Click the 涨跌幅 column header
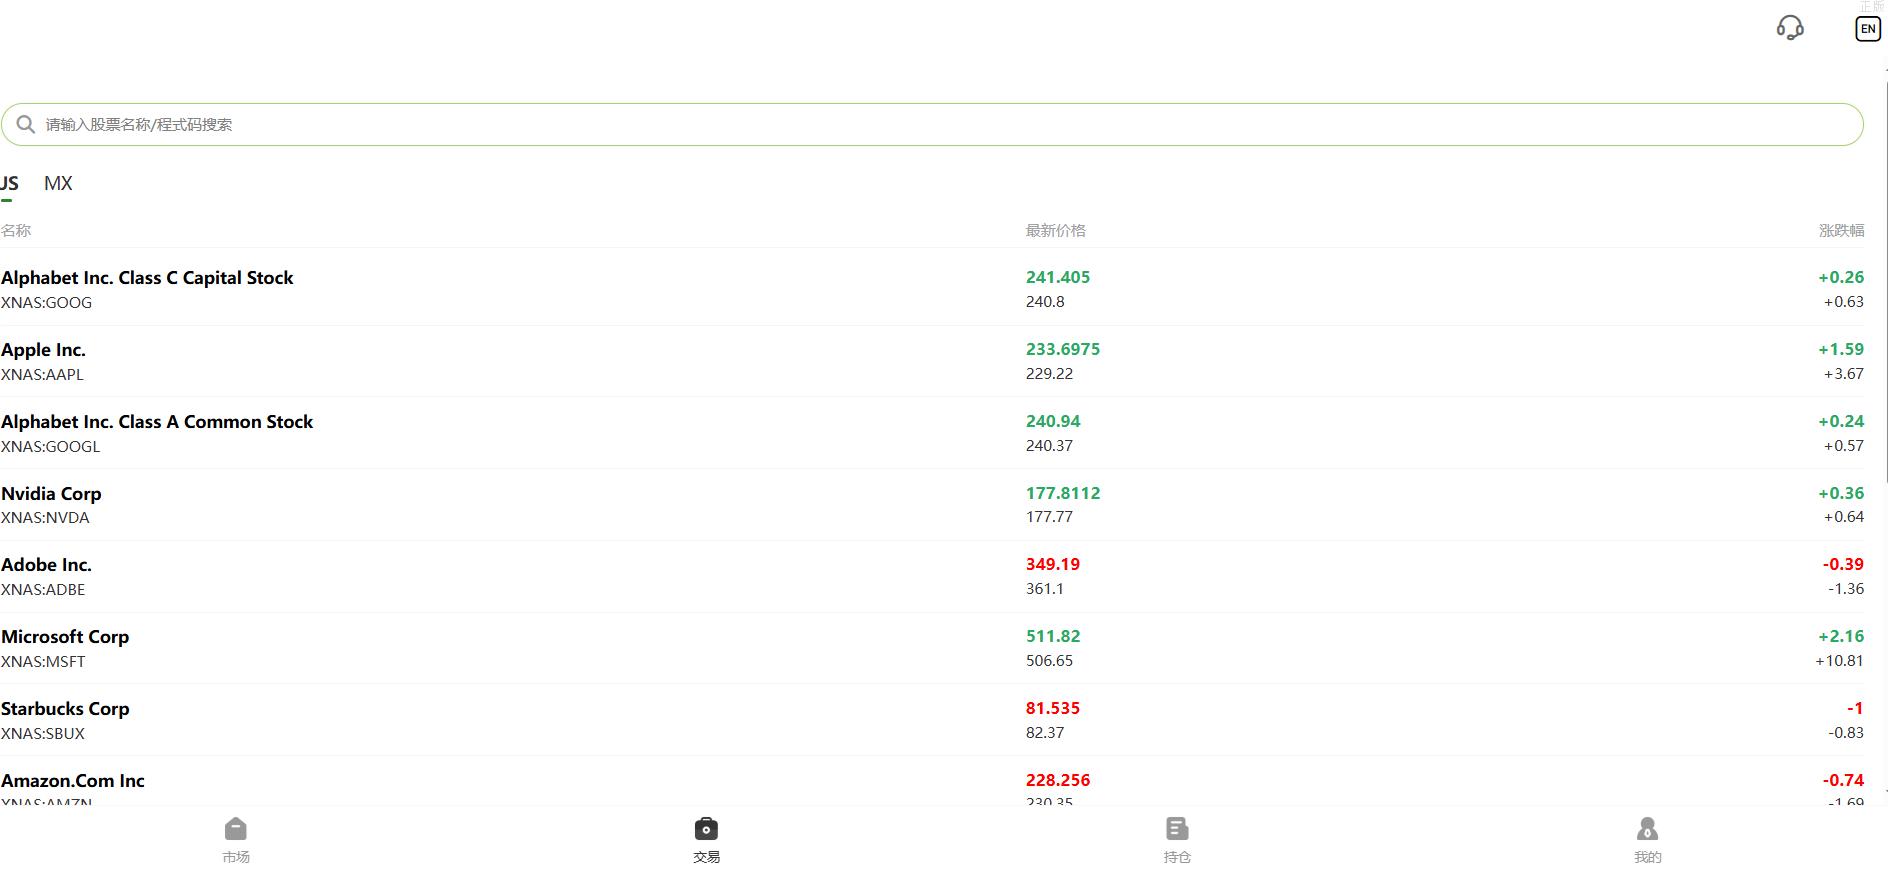The image size is (1888, 871). point(1840,230)
